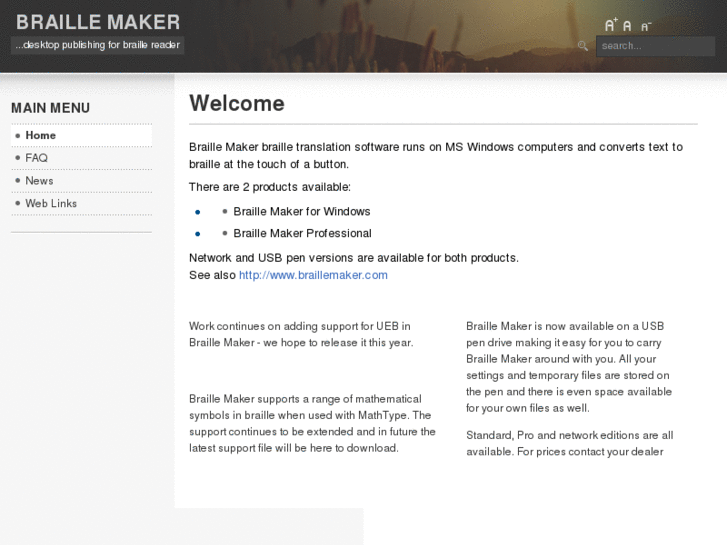Click the '...desktop publishing for braille reader' tagline
The image size is (727, 545).
tap(97, 45)
